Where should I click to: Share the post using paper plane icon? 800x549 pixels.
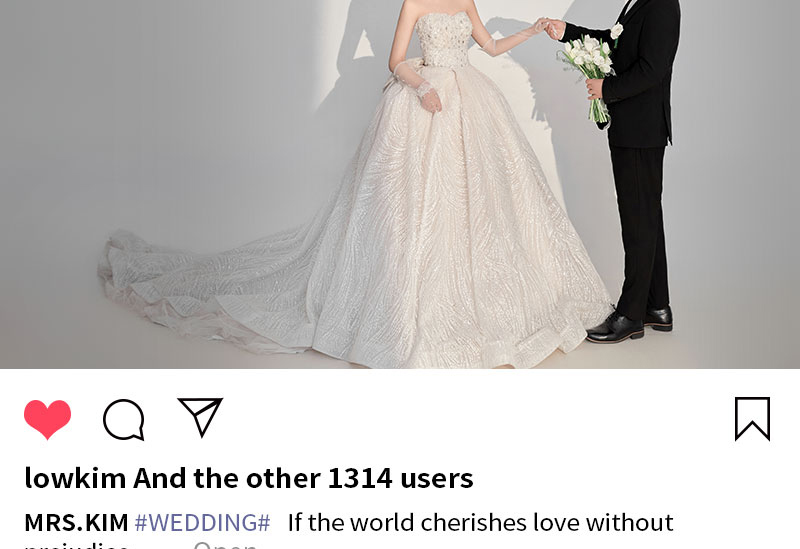pyautogui.click(x=200, y=417)
